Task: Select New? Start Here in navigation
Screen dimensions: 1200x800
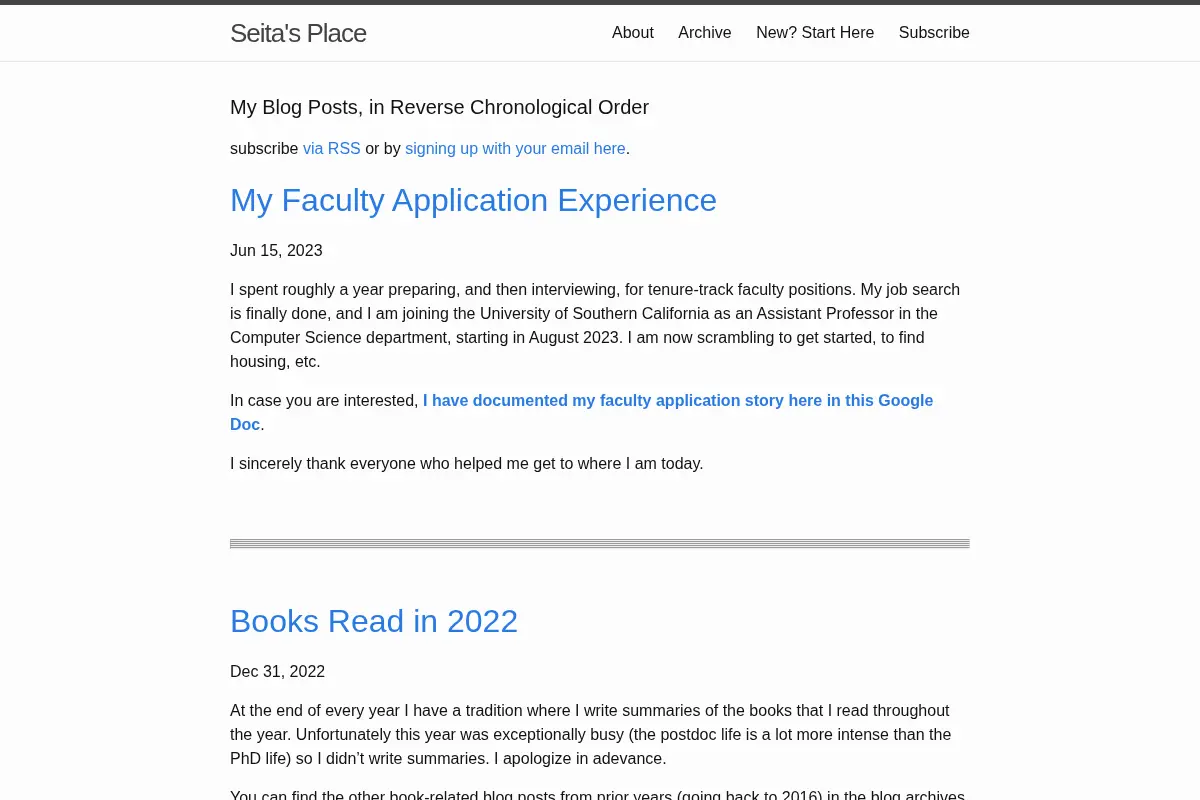Action: 815,33
